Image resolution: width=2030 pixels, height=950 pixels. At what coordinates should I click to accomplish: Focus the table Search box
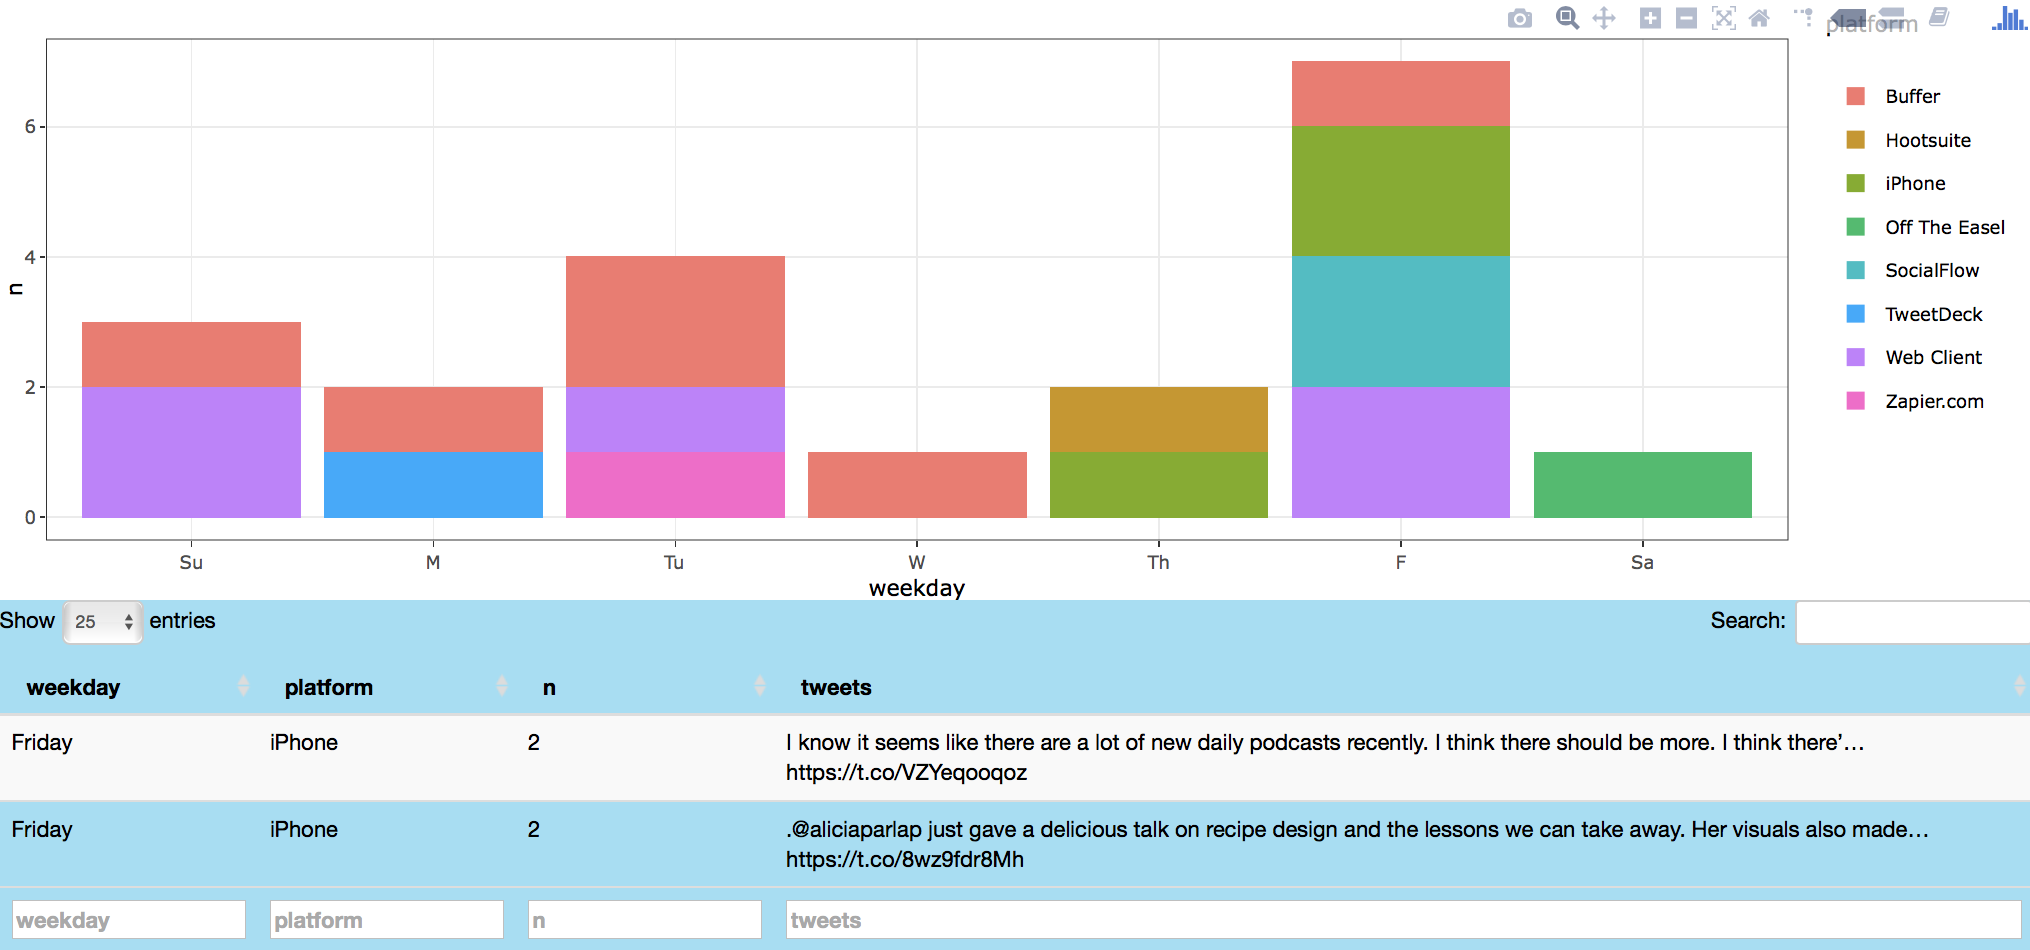(x=1913, y=621)
